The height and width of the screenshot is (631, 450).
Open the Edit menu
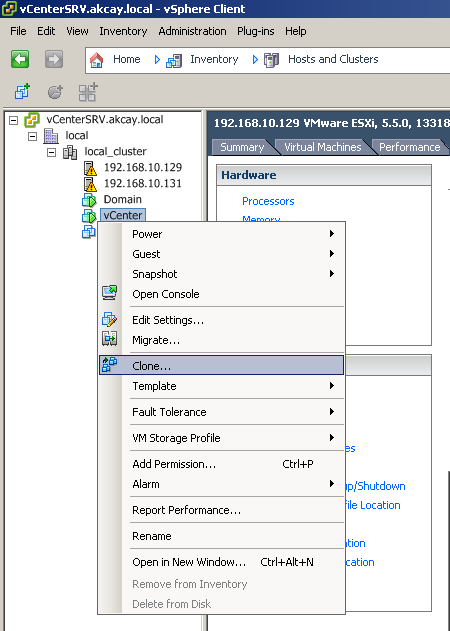pos(46,31)
